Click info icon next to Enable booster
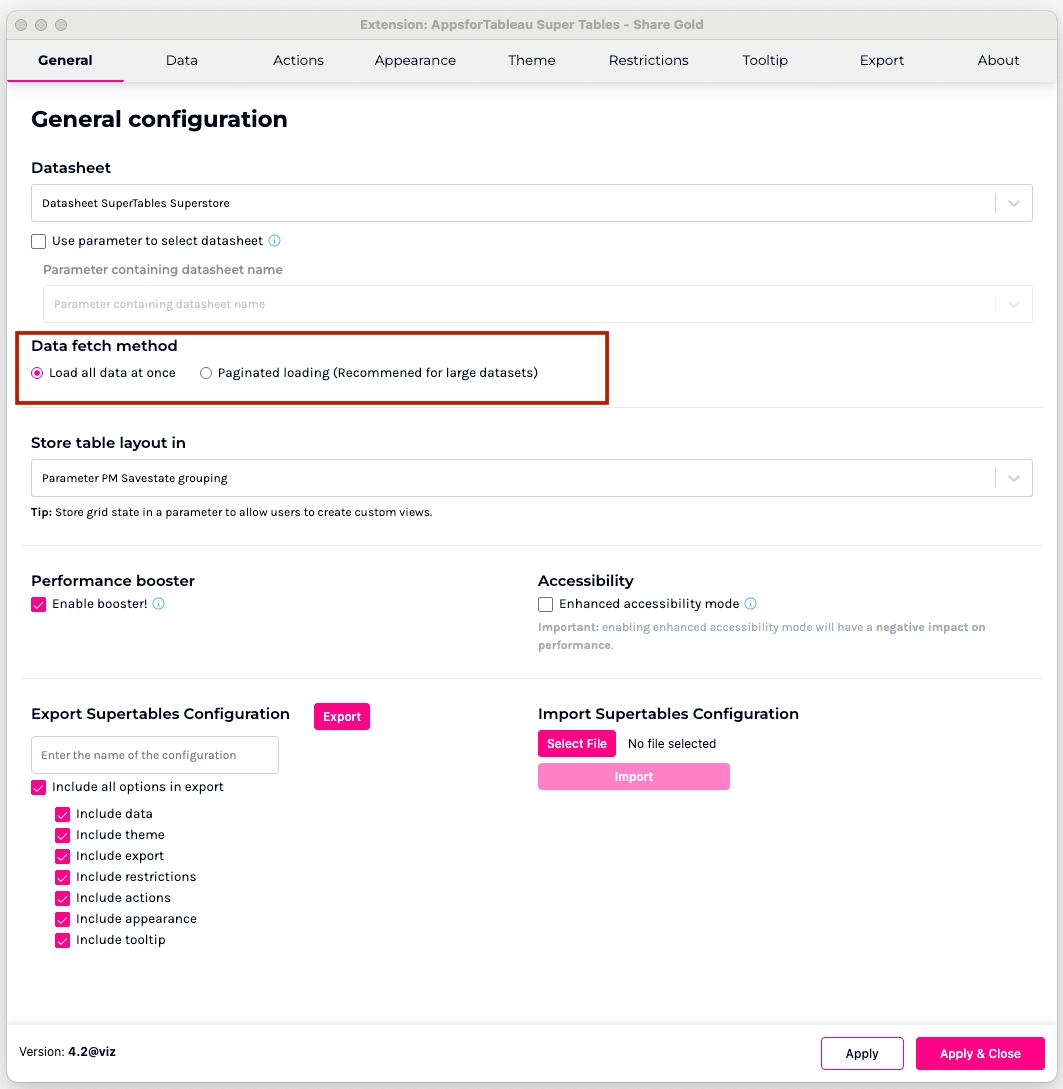Image resolution: width=1063 pixels, height=1089 pixels. click(x=159, y=604)
